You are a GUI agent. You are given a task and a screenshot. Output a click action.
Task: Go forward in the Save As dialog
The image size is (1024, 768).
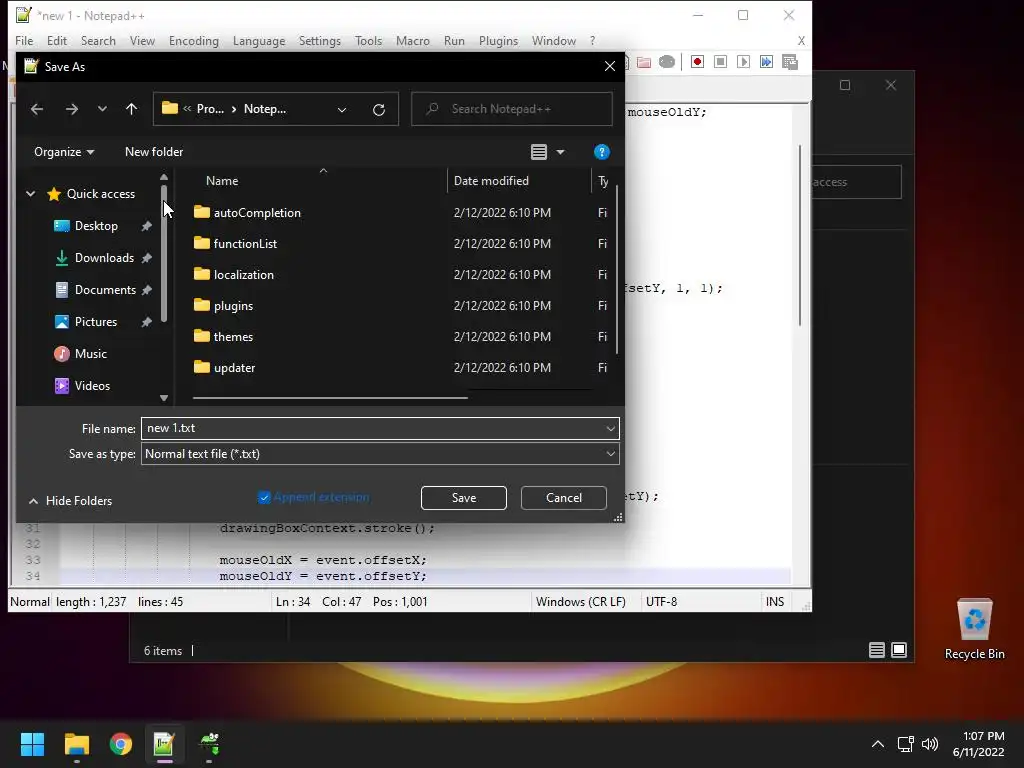[x=72, y=109]
